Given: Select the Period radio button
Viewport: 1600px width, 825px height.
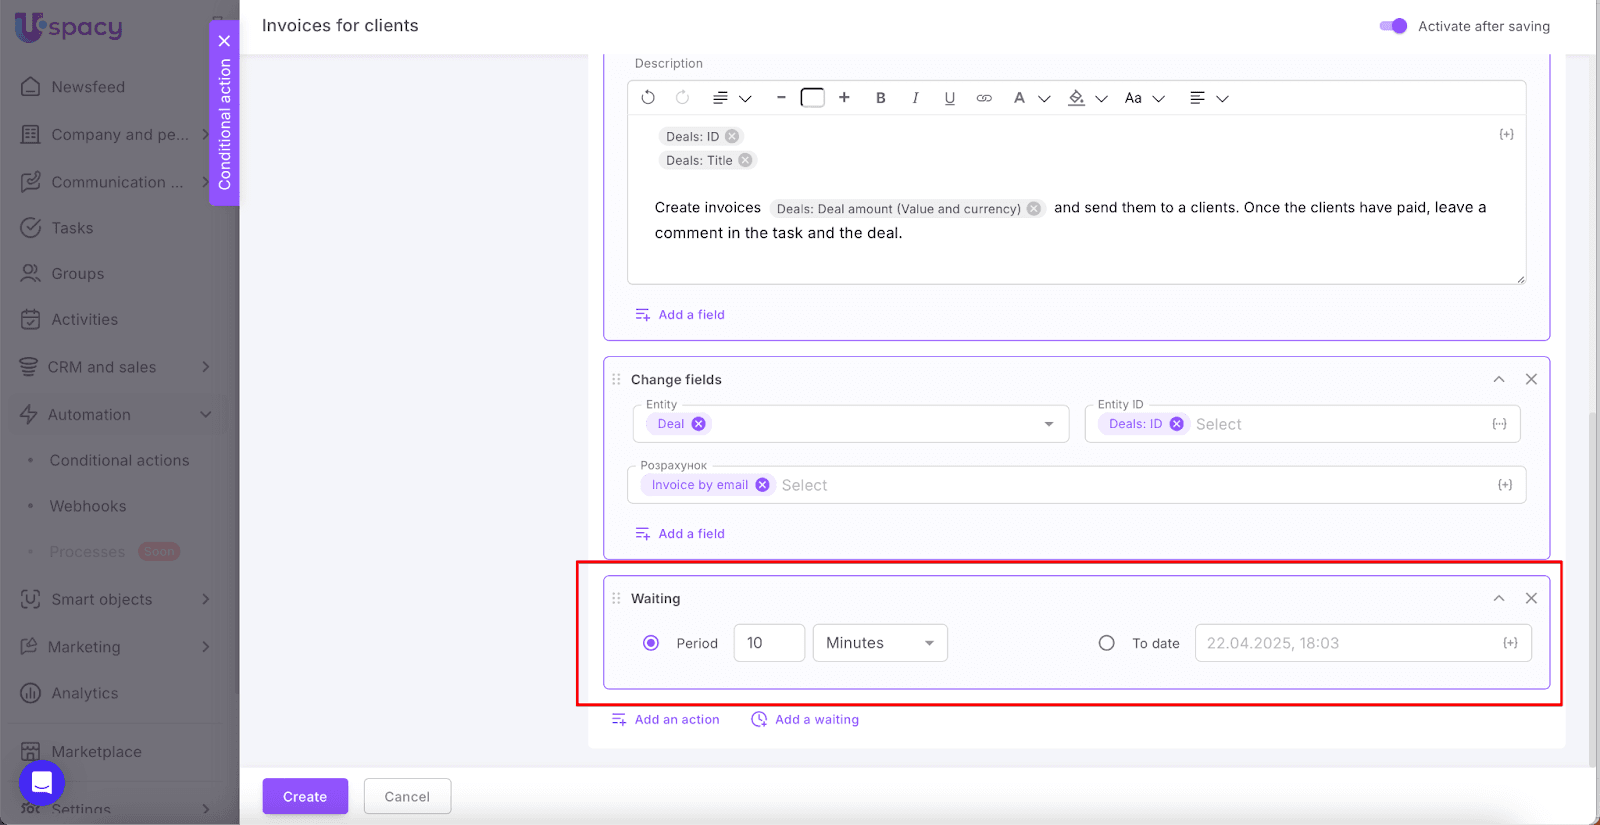Looking at the screenshot, I should (651, 643).
